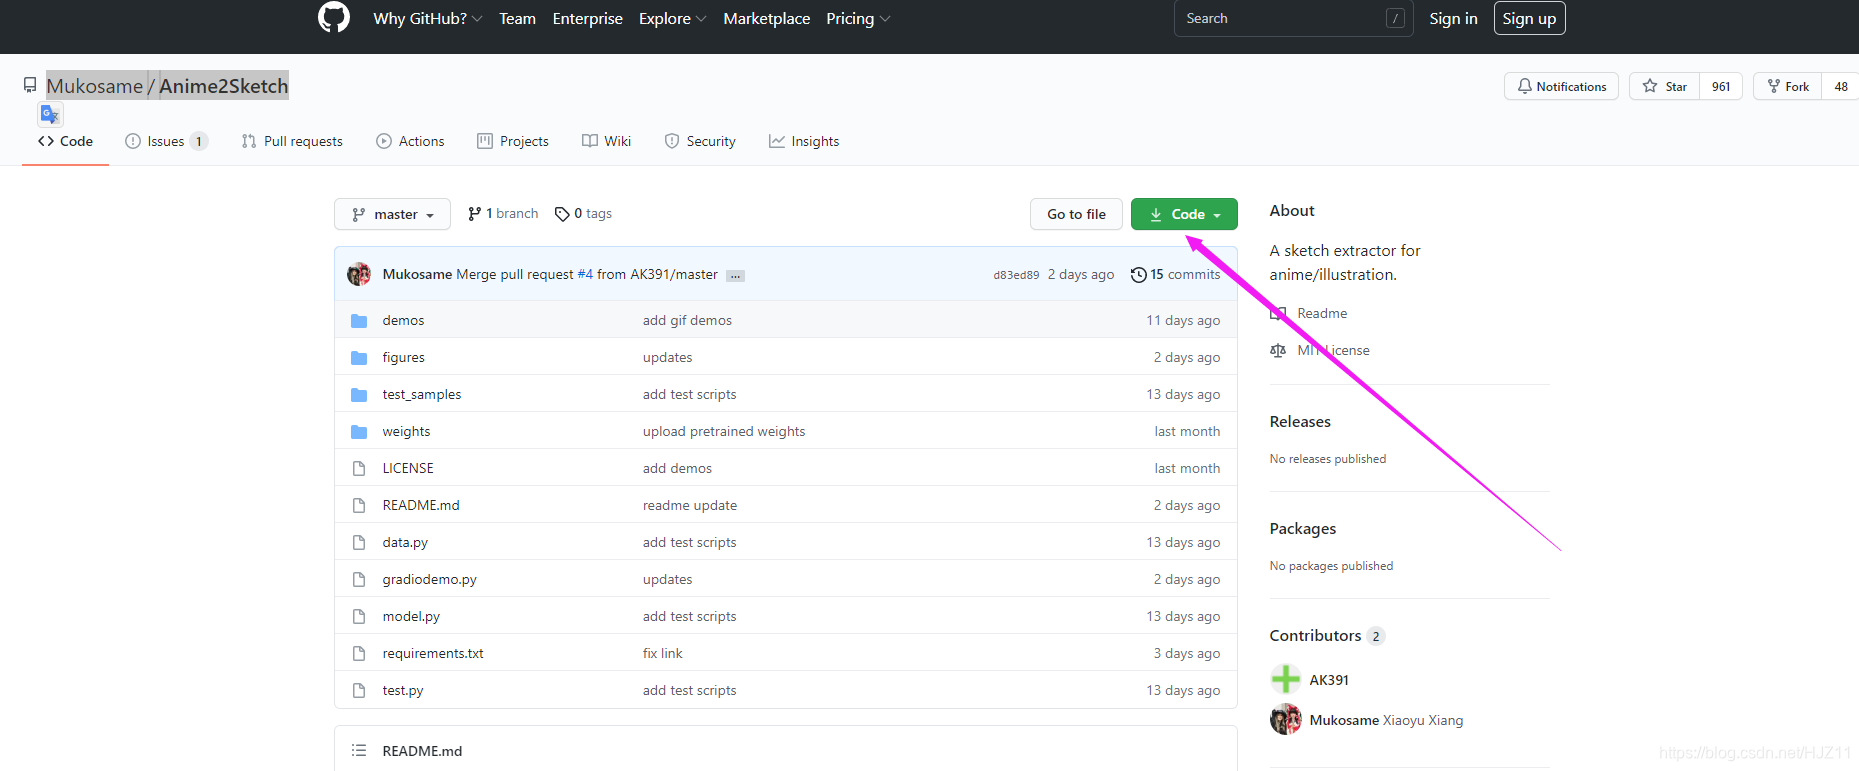
Task: Open the 'upload pretrained weights' commit message
Action: [724, 431]
